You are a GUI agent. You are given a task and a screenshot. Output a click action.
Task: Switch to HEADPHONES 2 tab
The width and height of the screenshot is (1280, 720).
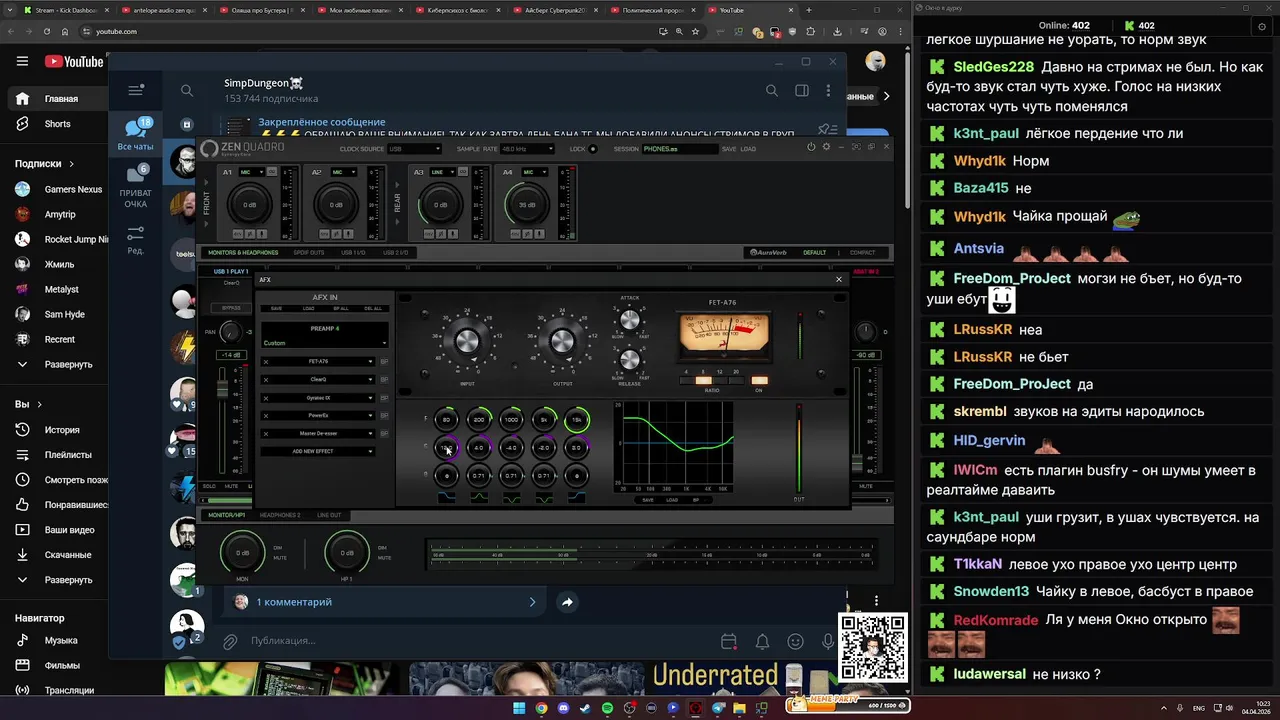pos(280,515)
